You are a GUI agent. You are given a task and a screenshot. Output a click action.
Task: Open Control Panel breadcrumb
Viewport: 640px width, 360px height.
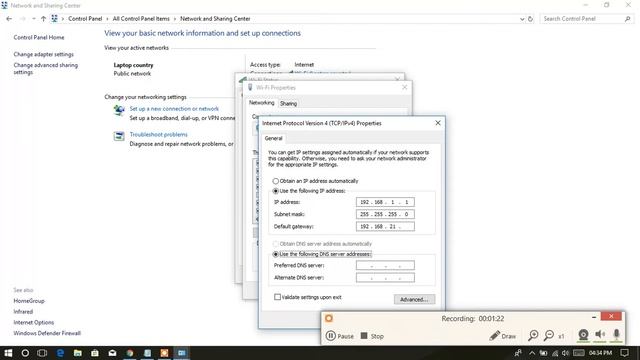click(85, 19)
